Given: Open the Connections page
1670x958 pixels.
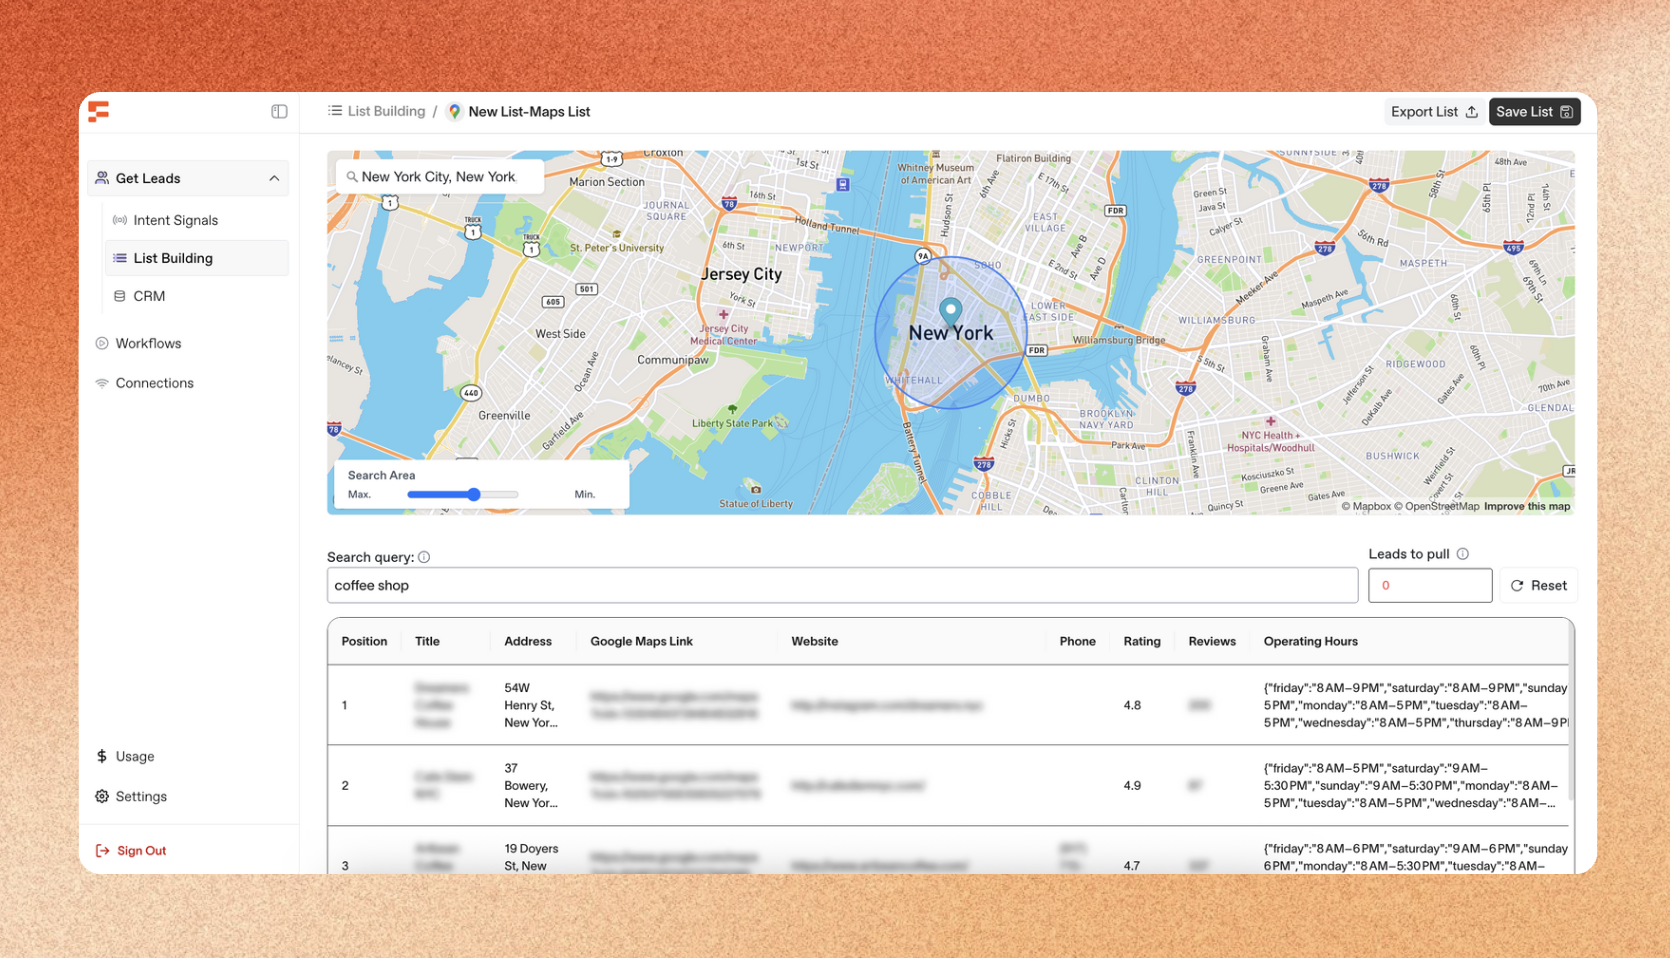Looking at the screenshot, I should point(154,383).
